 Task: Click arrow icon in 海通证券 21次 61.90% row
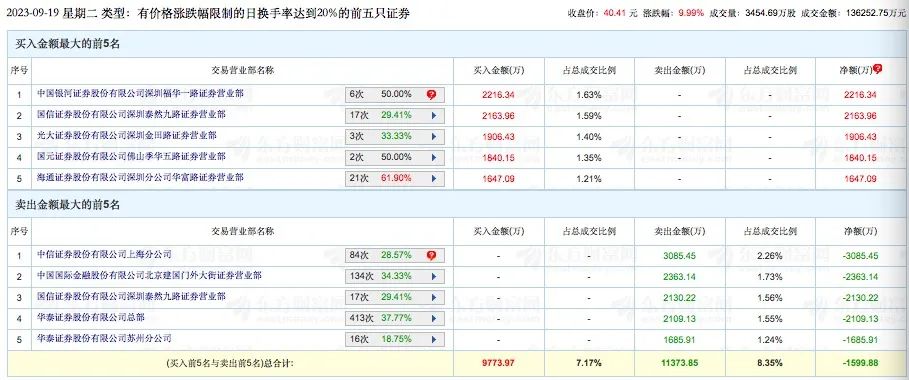coord(433,179)
